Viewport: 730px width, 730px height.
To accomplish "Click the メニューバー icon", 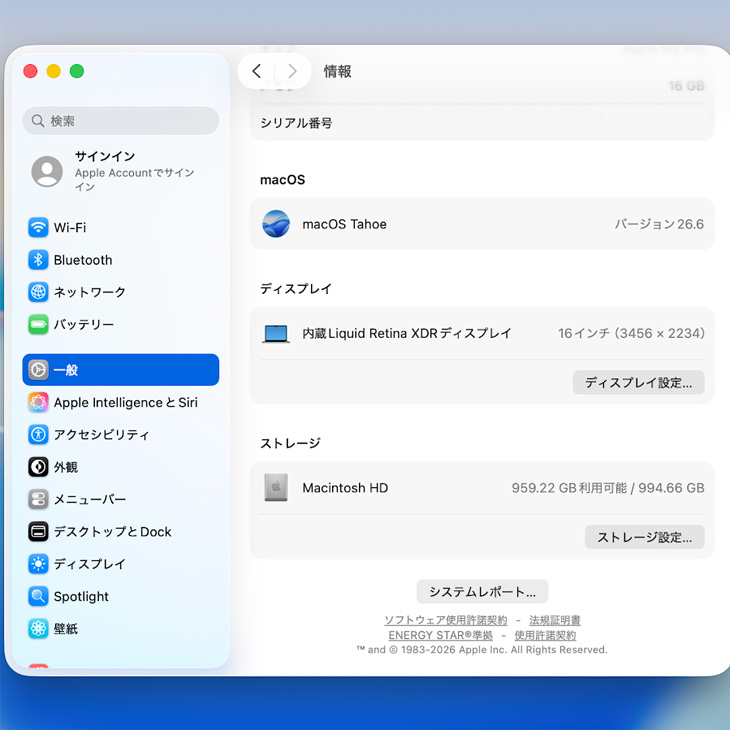I will (38, 499).
